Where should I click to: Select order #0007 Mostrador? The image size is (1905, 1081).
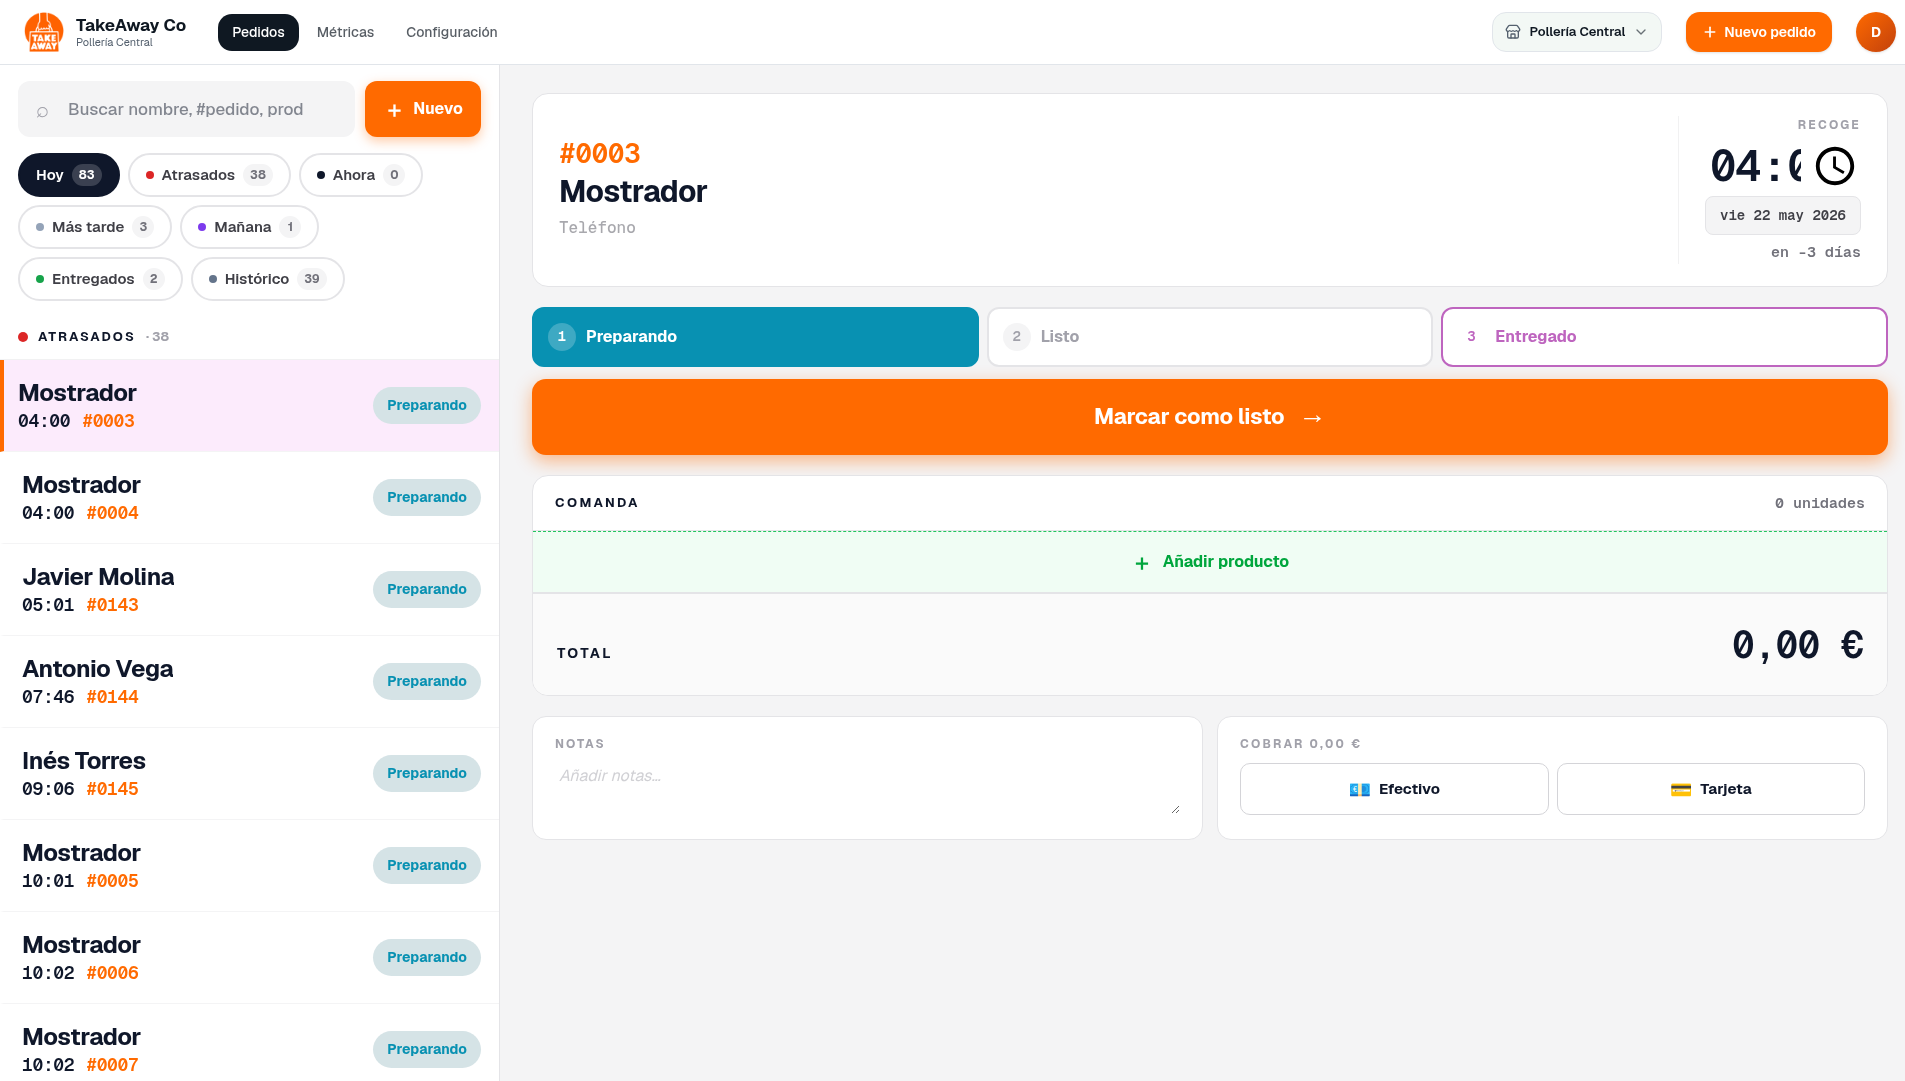(x=250, y=1042)
